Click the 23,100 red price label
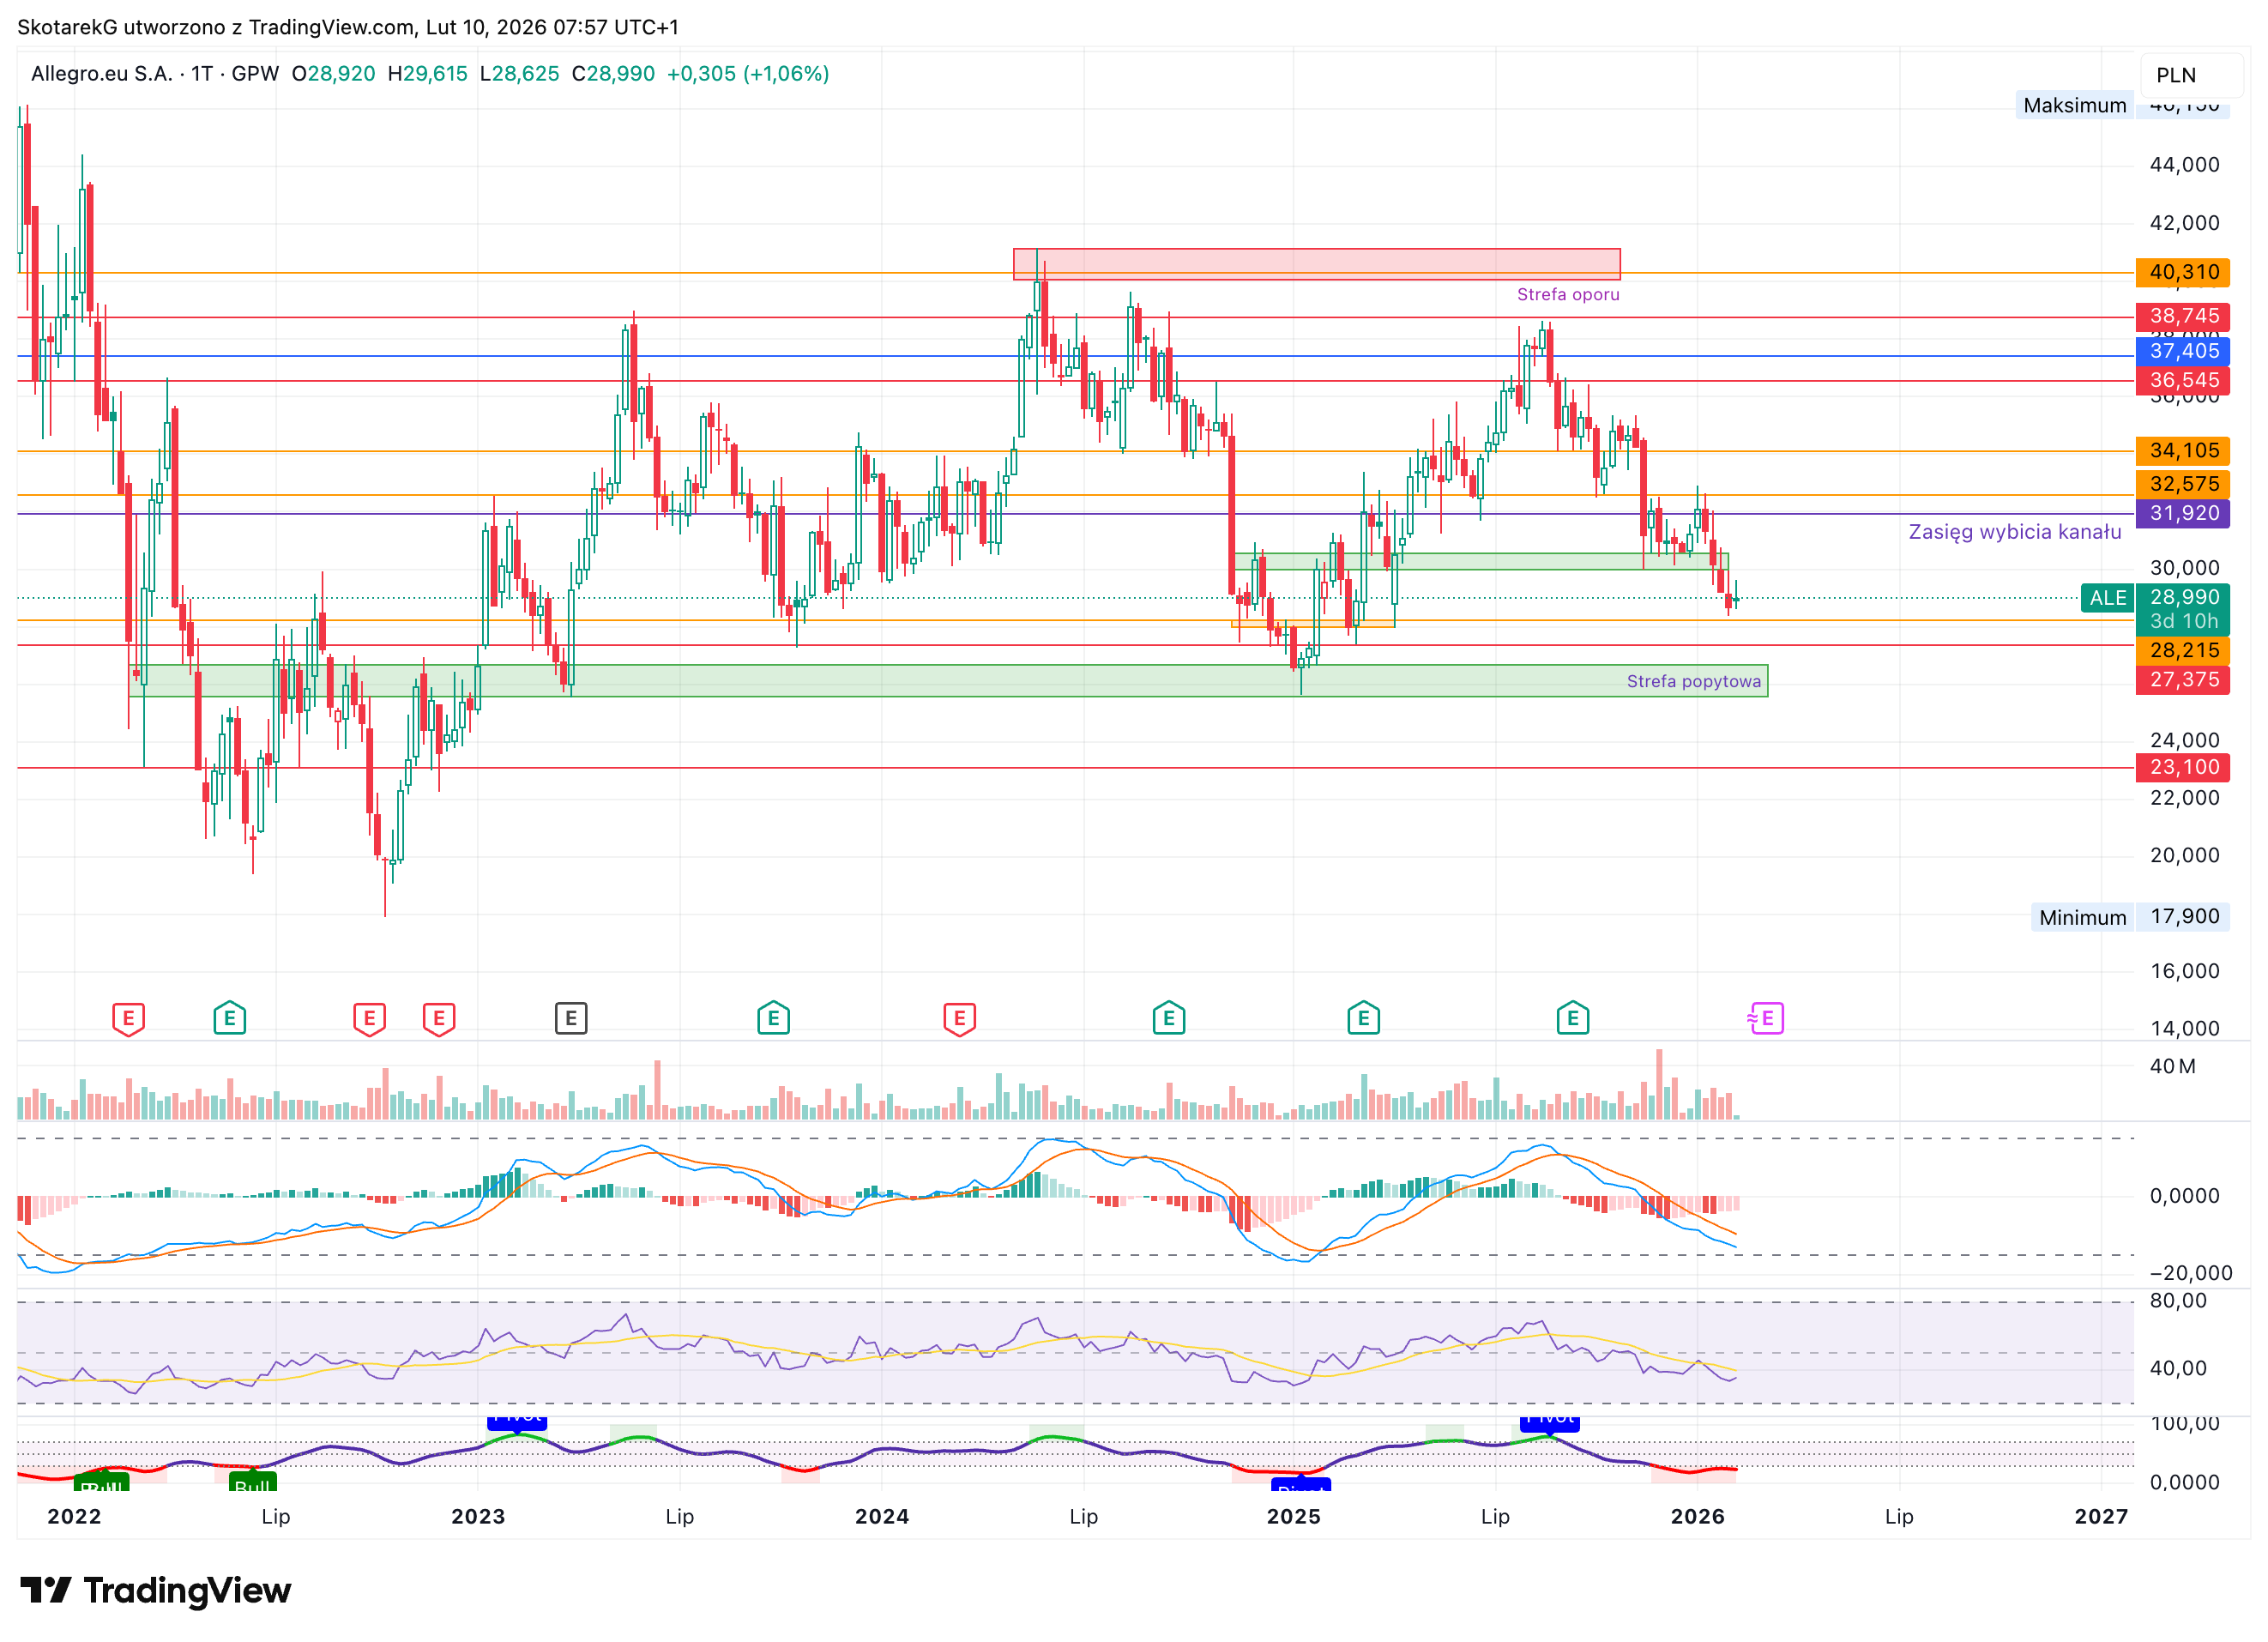This screenshot has width=2268, height=1642. pyautogui.click(x=2183, y=767)
